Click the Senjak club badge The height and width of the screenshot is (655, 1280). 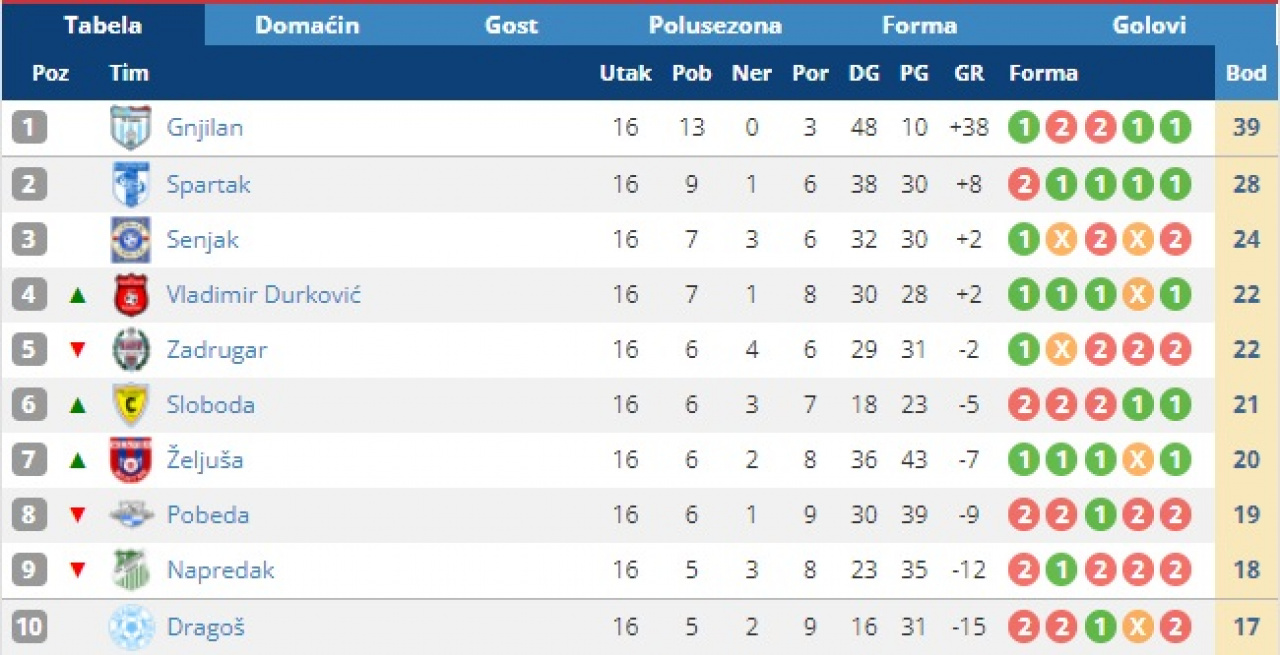coord(130,240)
